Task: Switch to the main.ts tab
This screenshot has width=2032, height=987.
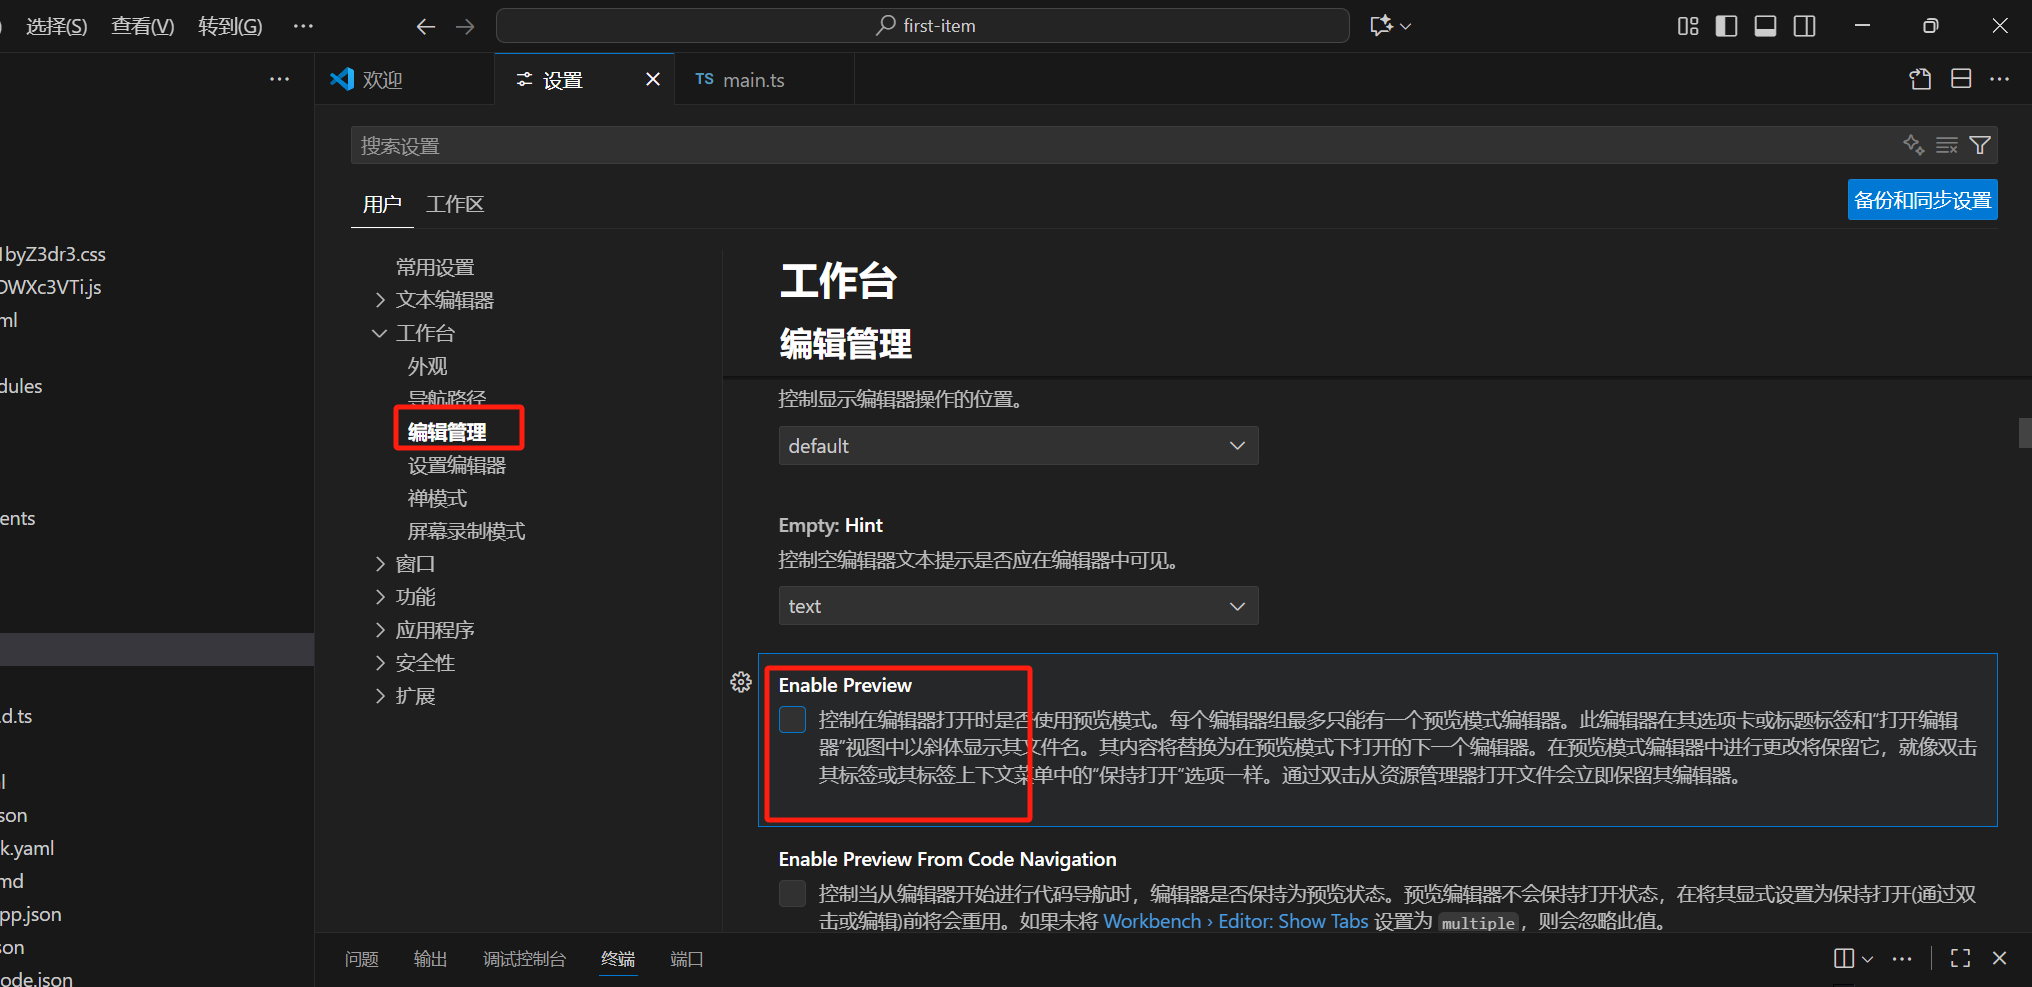Action: 754,79
